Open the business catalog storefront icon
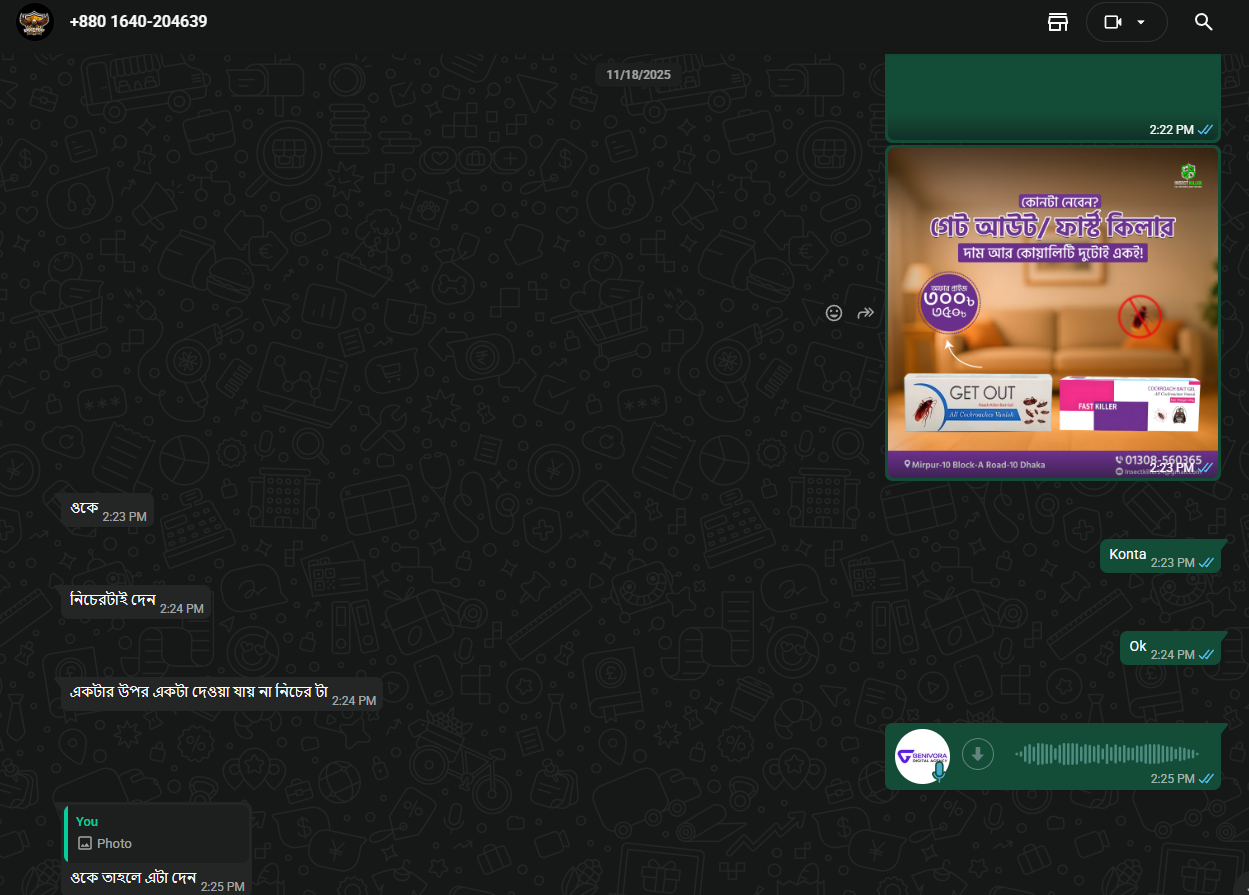The width and height of the screenshot is (1249, 895). point(1058,21)
